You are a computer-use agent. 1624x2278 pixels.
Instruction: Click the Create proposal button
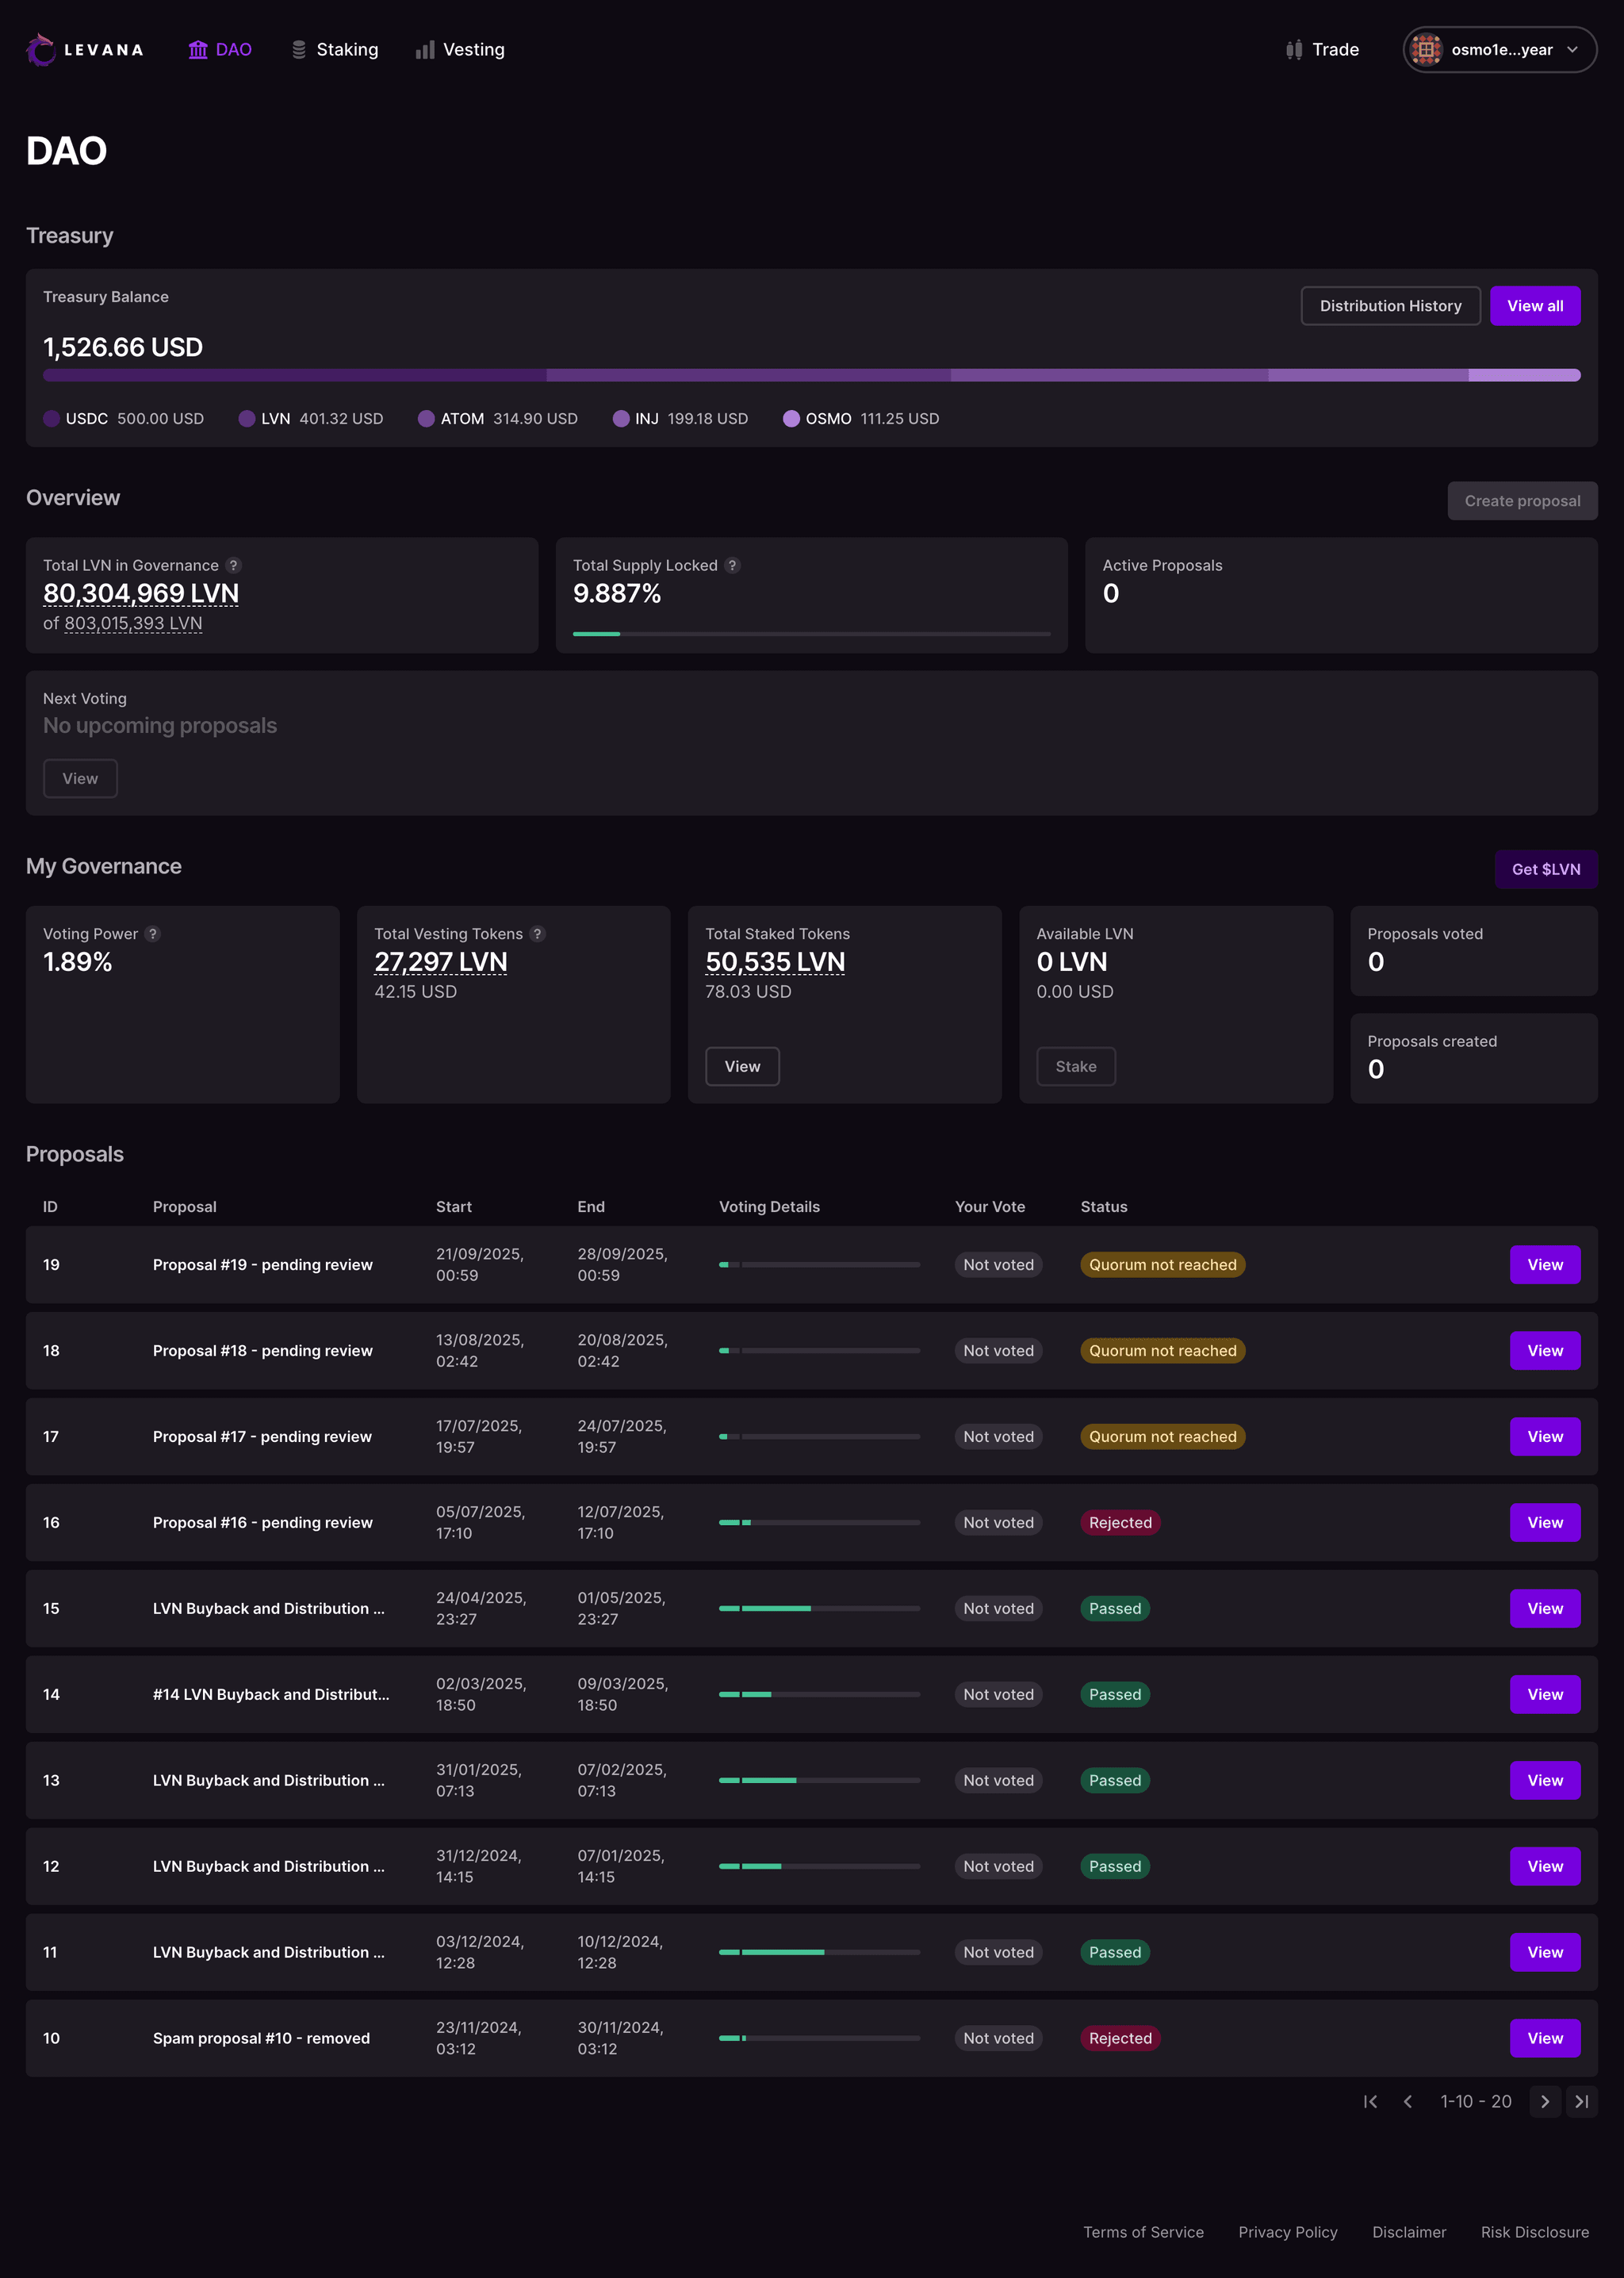(1522, 500)
